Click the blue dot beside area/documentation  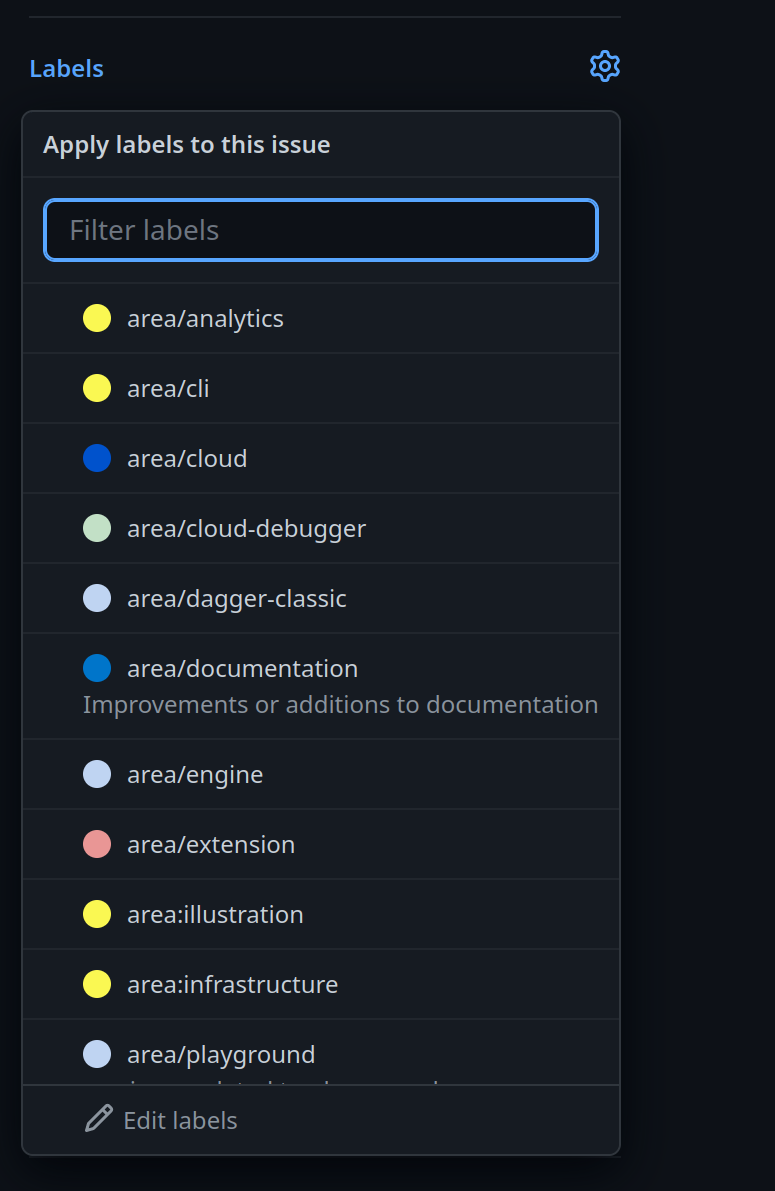pos(96,668)
